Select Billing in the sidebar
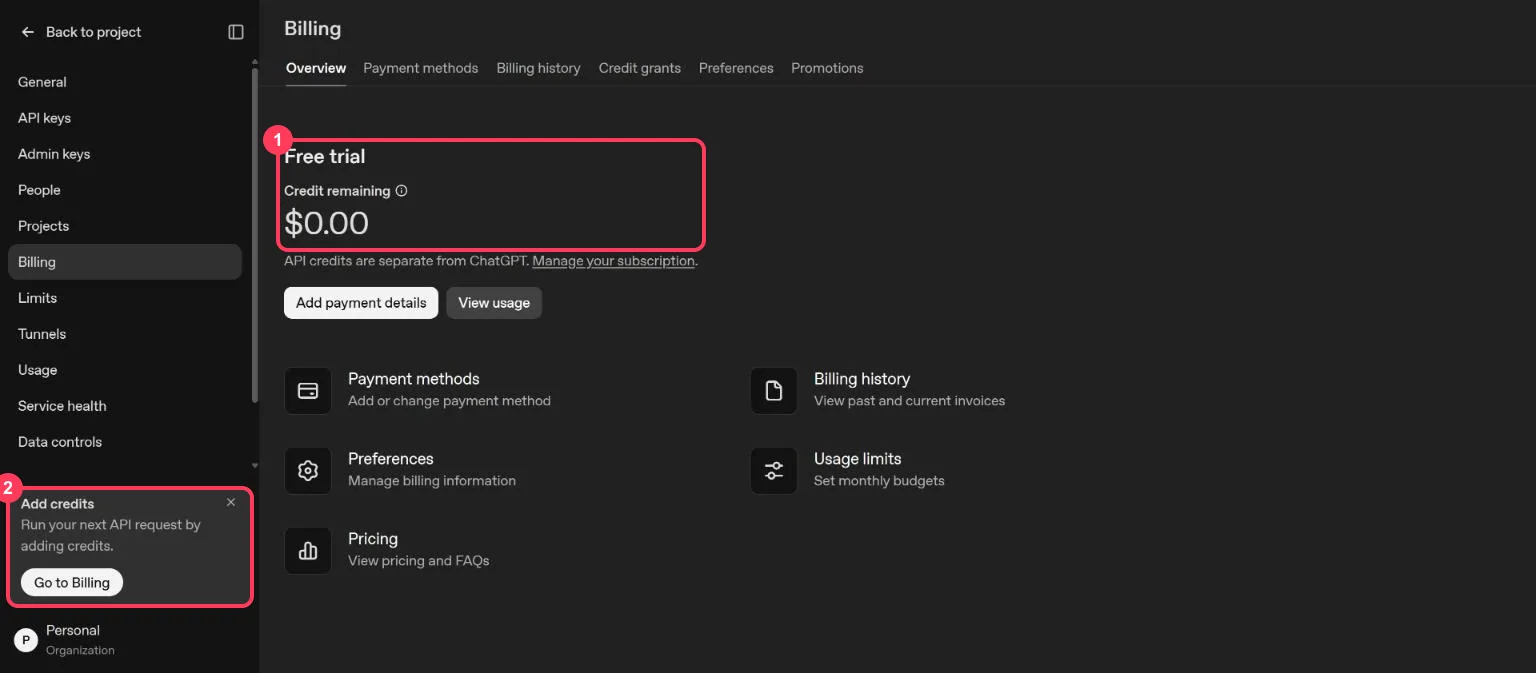The image size is (1536, 673). [125, 262]
